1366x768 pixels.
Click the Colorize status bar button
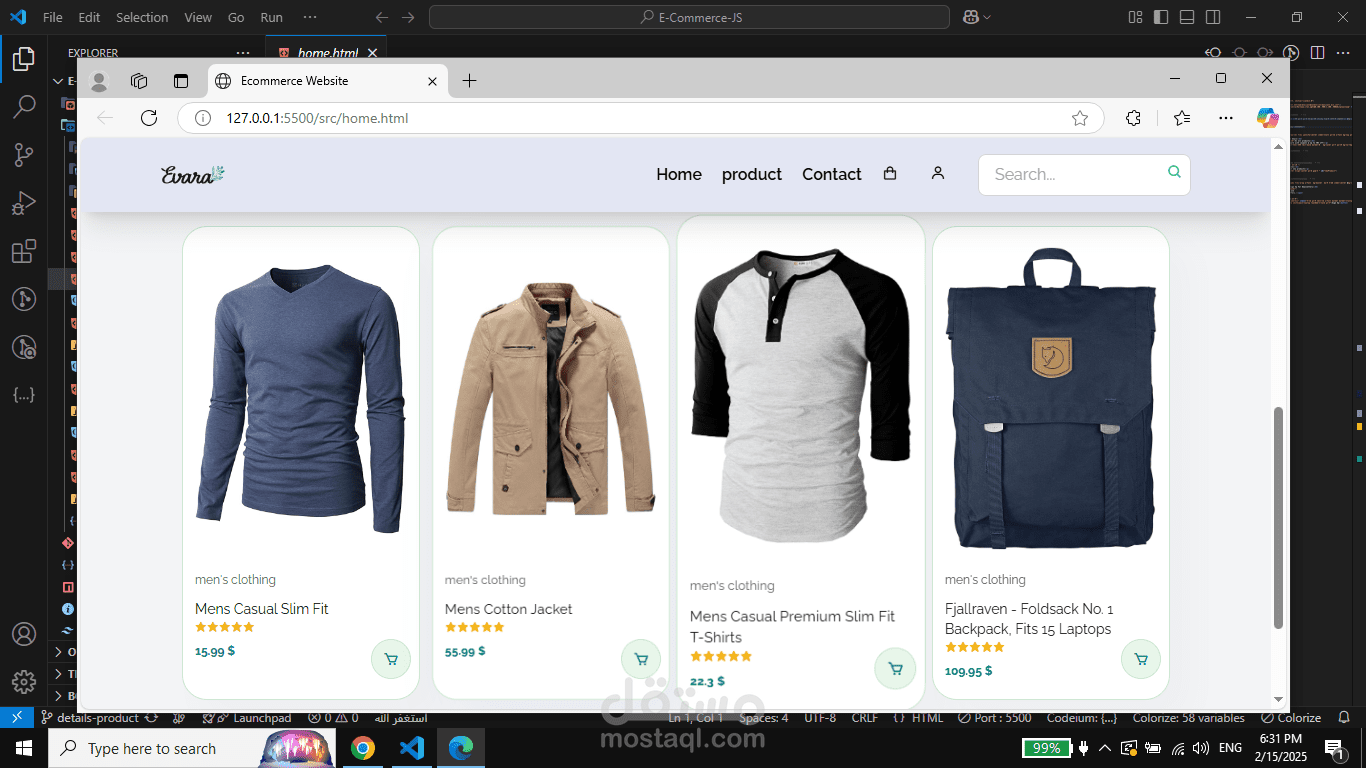pos(1291,718)
